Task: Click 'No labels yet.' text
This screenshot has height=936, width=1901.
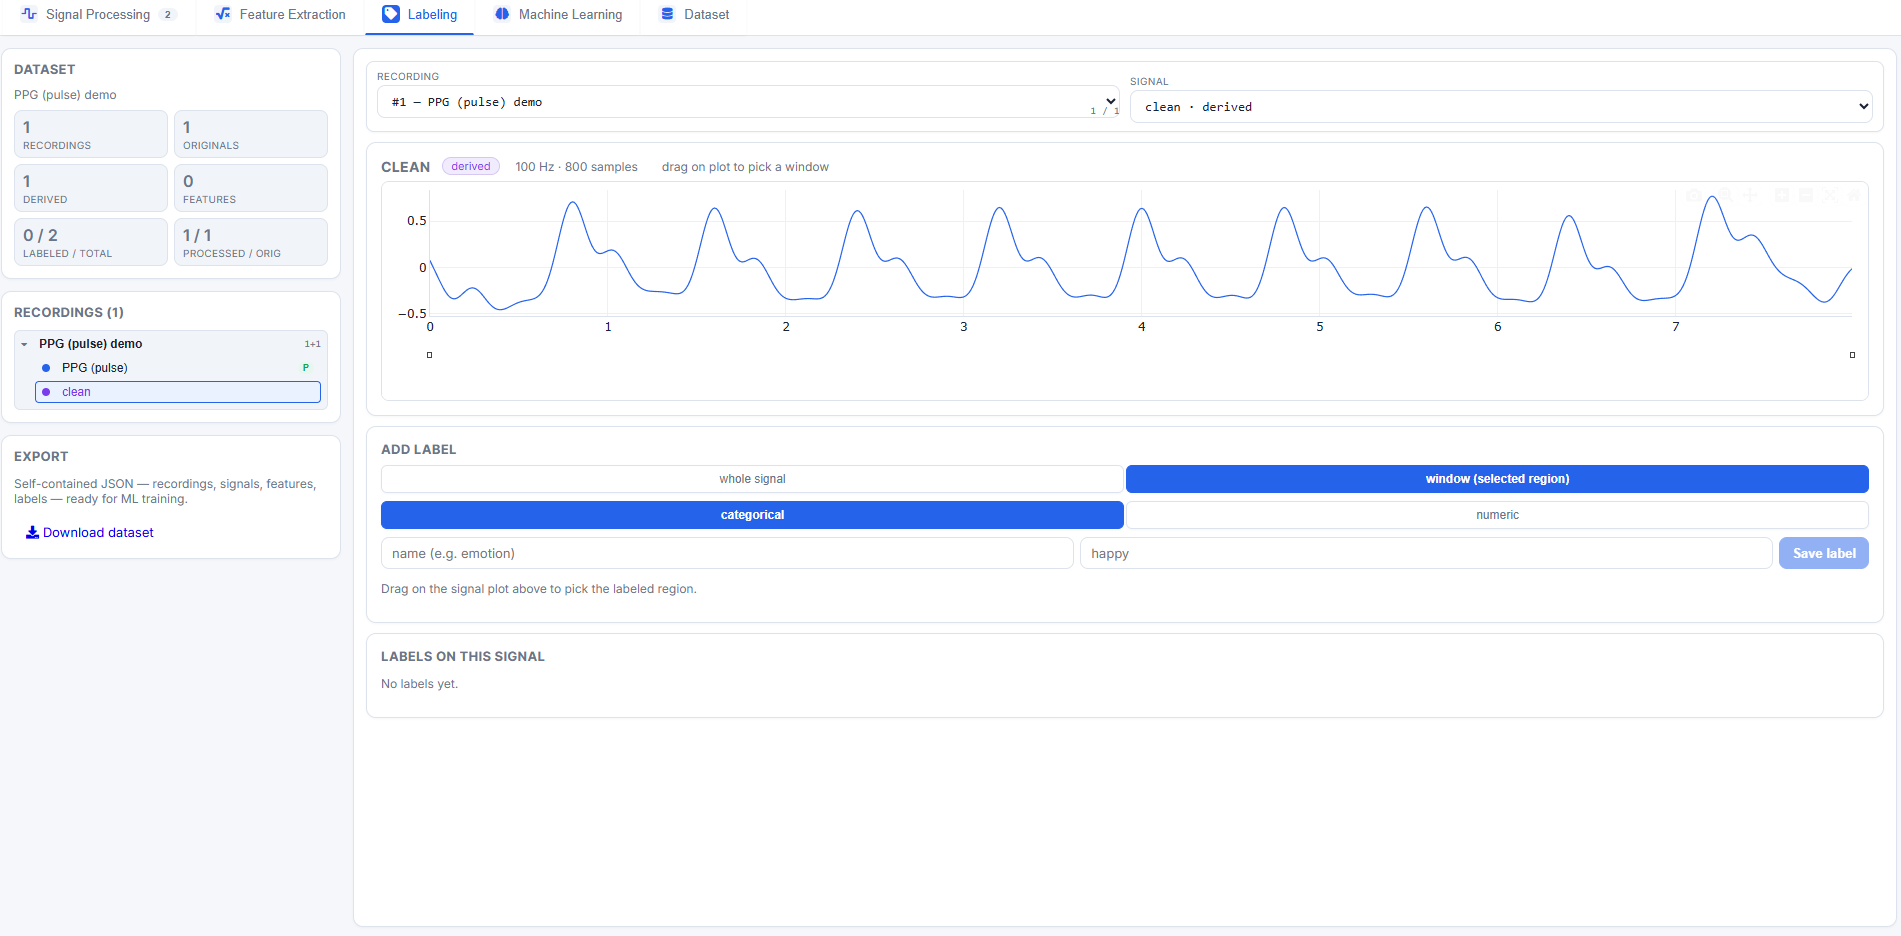Action: 419,684
